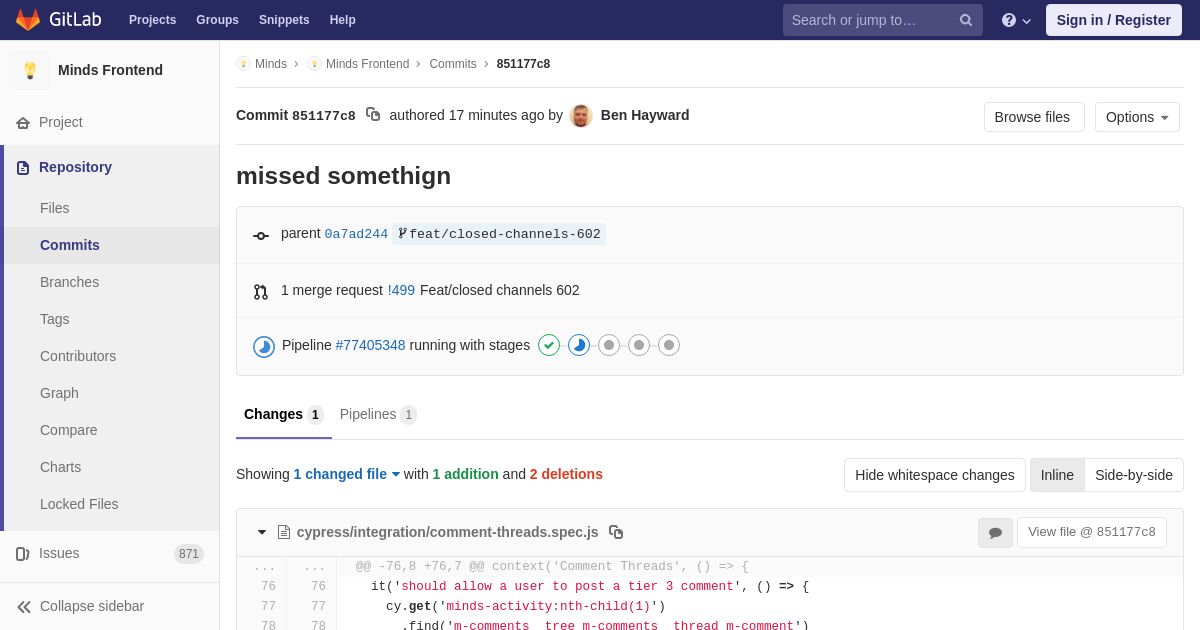Screen dimensions: 1200x630
Task: Click the search magnifier icon
Action: coord(965,20)
